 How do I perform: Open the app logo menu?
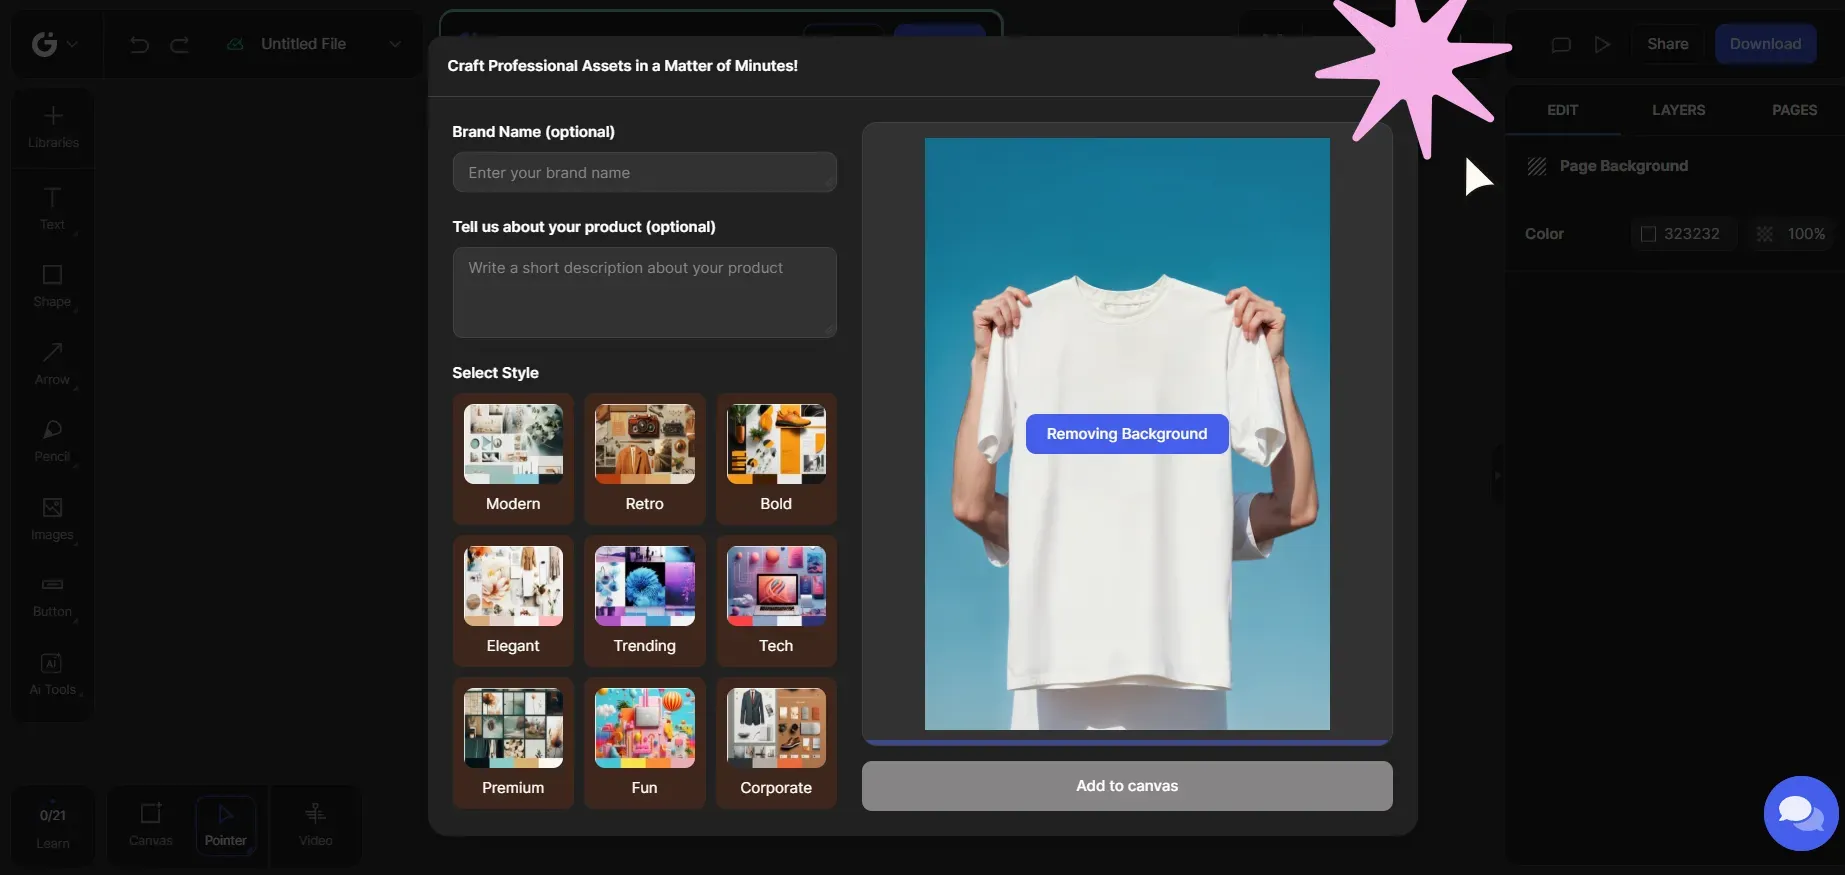click(x=54, y=44)
